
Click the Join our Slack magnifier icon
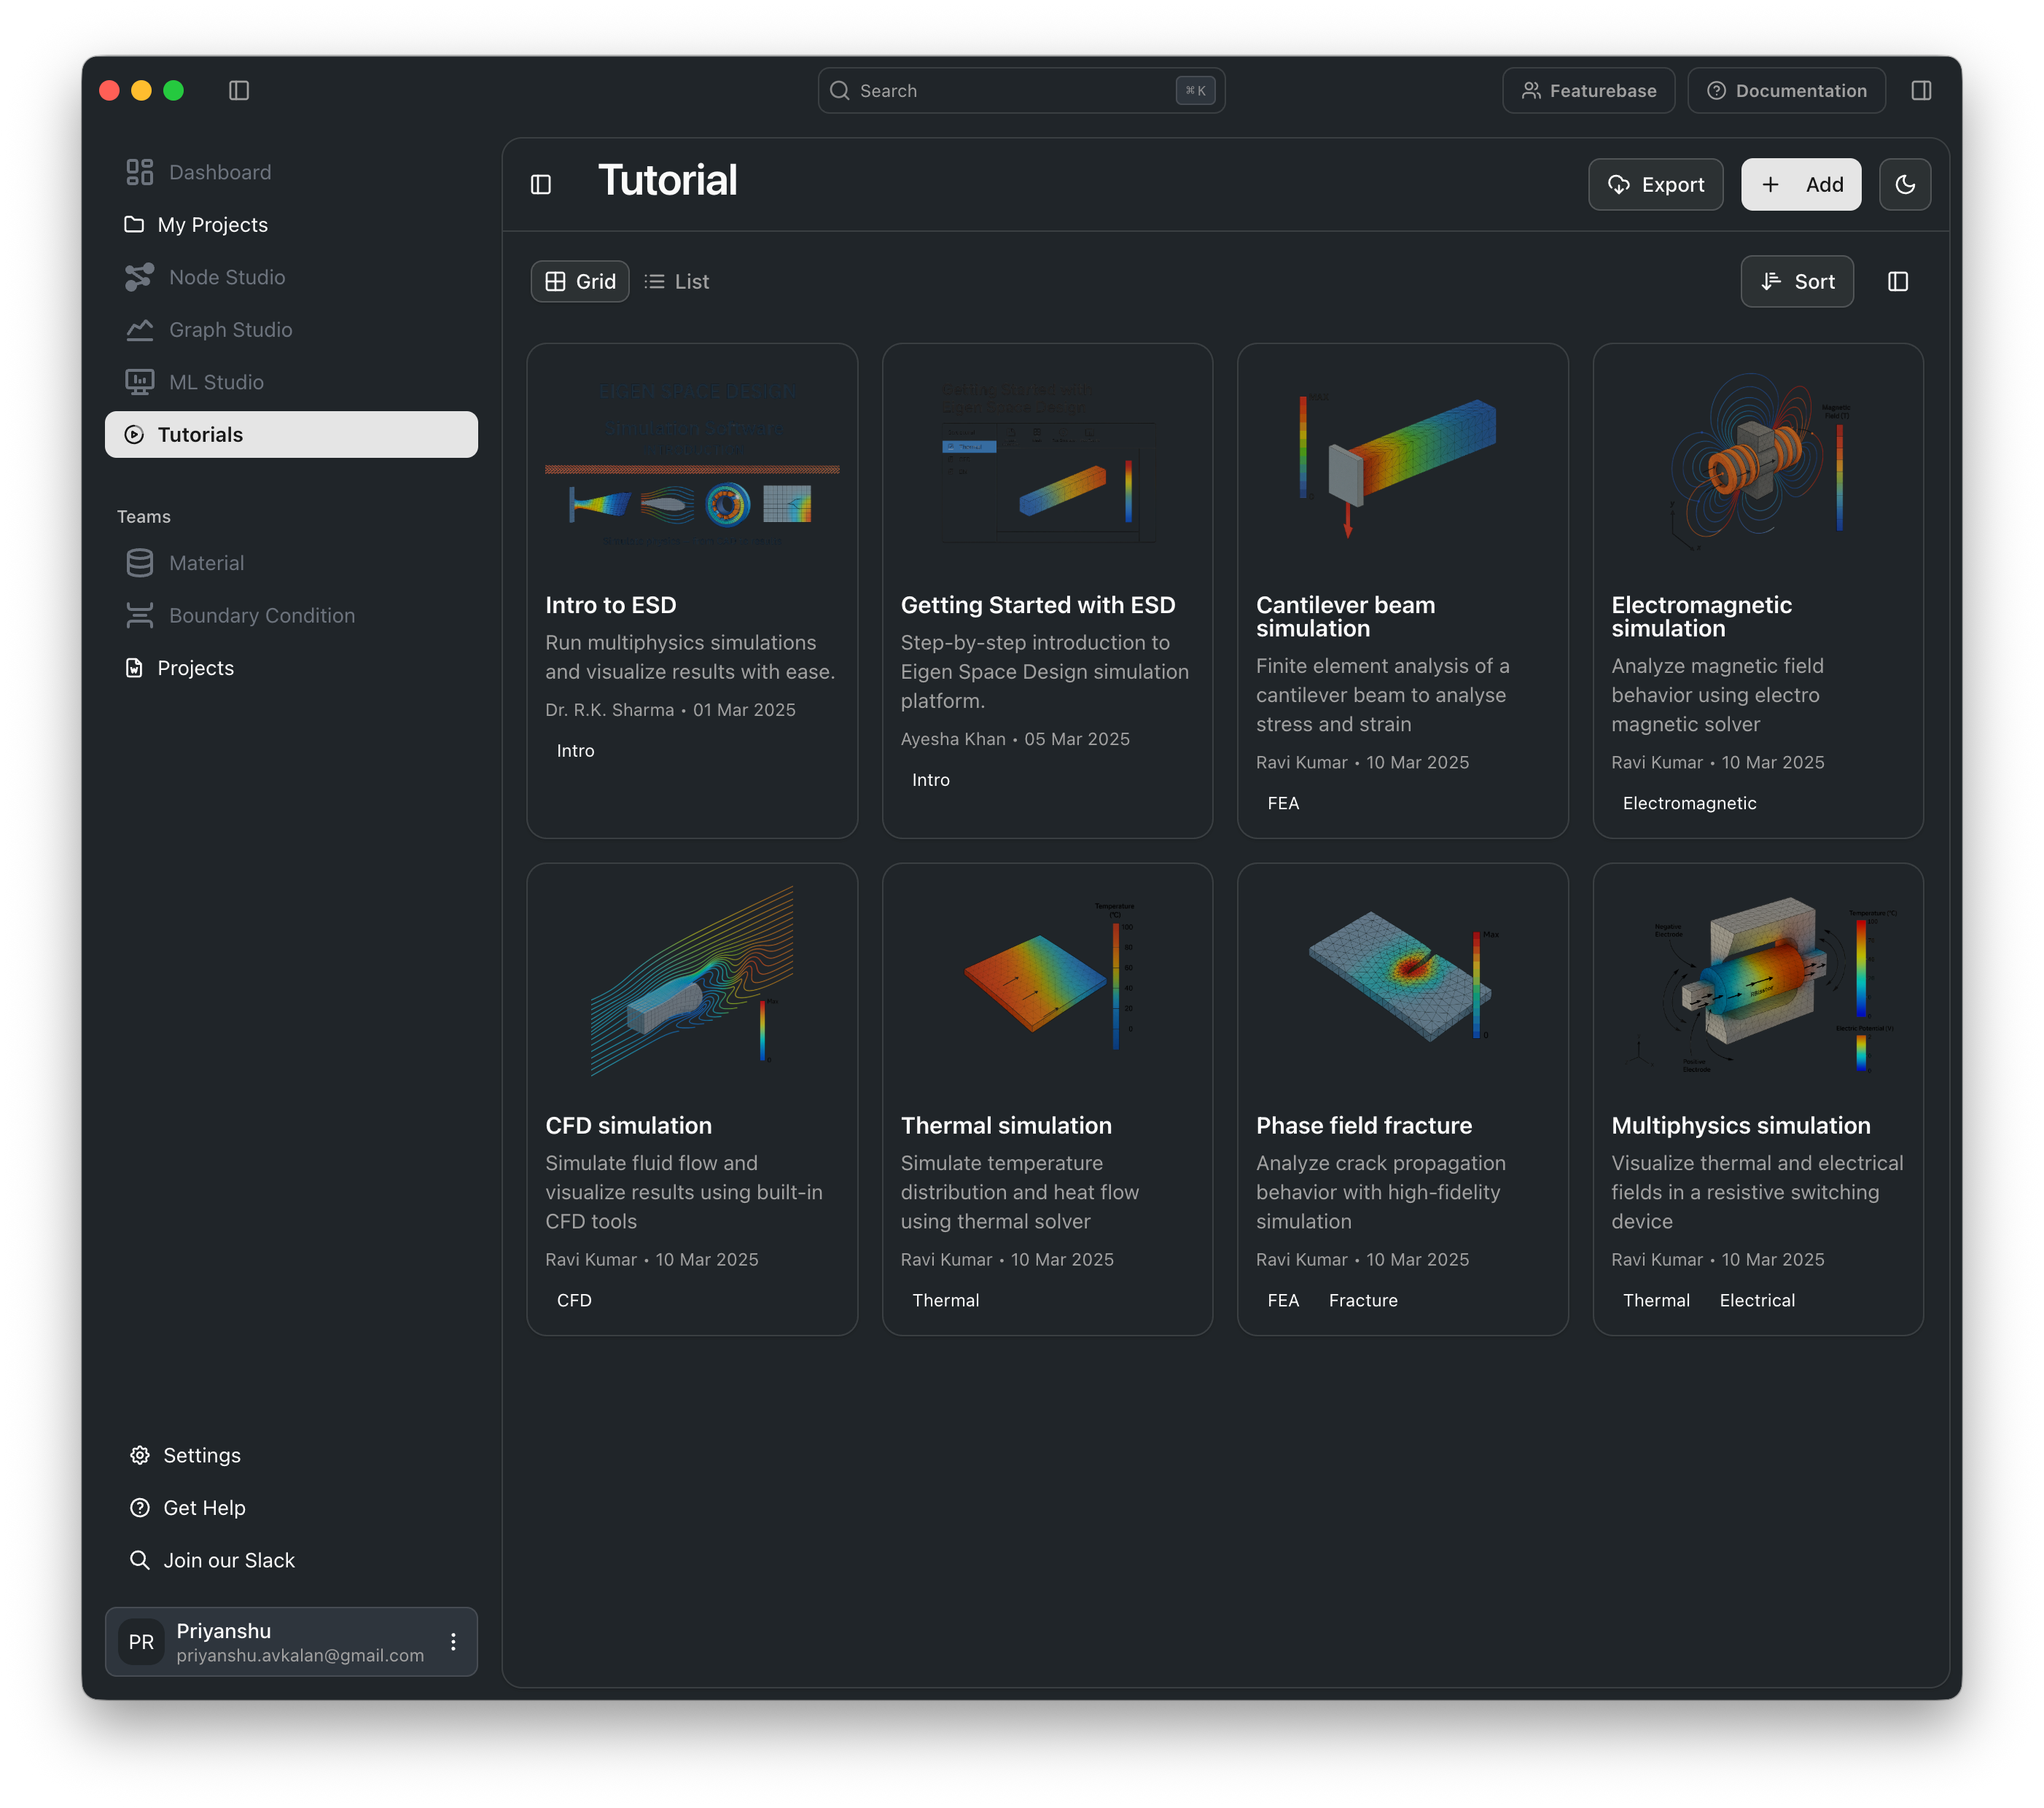coord(140,1560)
